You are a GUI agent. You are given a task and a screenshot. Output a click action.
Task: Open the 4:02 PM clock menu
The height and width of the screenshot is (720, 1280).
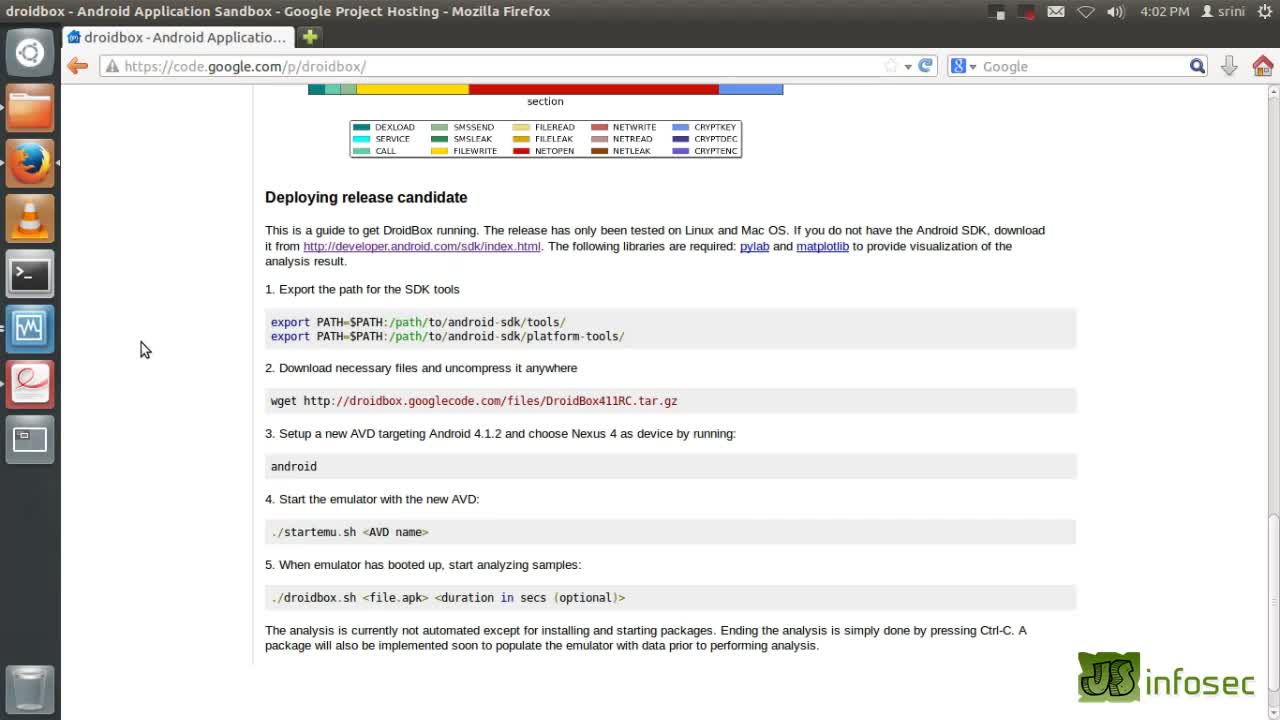point(1165,12)
